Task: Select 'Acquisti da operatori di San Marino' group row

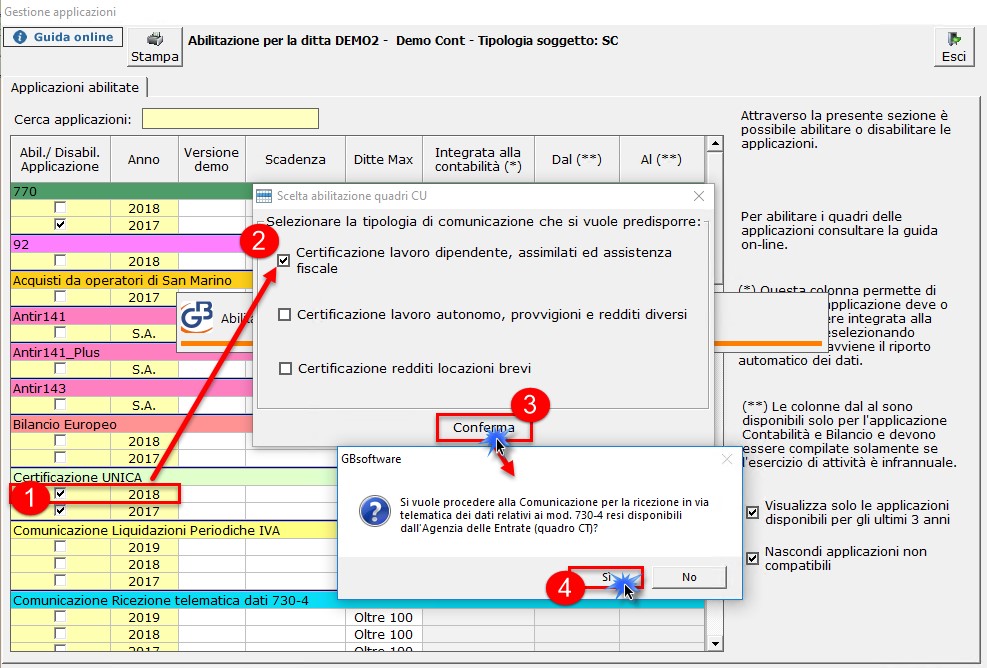Action: (x=132, y=280)
